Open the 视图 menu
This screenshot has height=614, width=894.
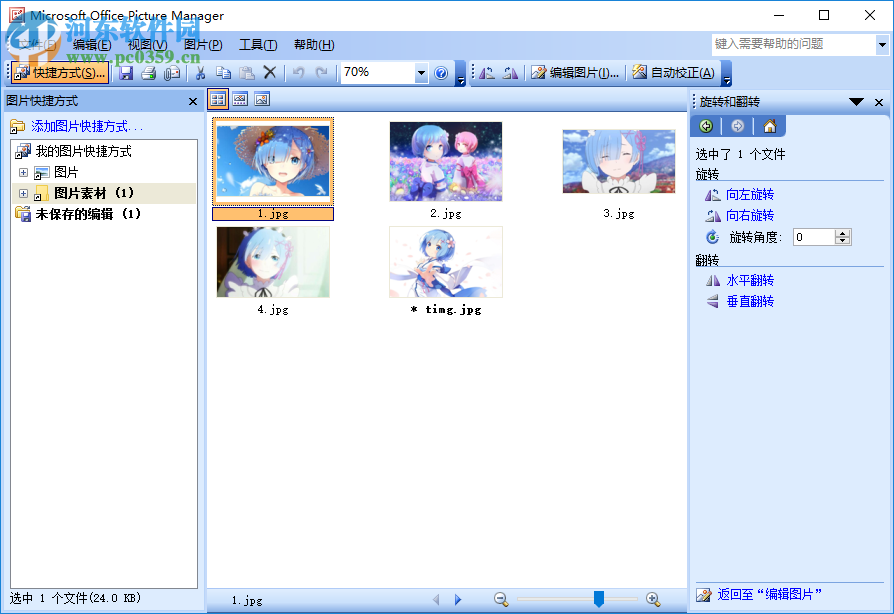pyautogui.click(x=145, y=44)
